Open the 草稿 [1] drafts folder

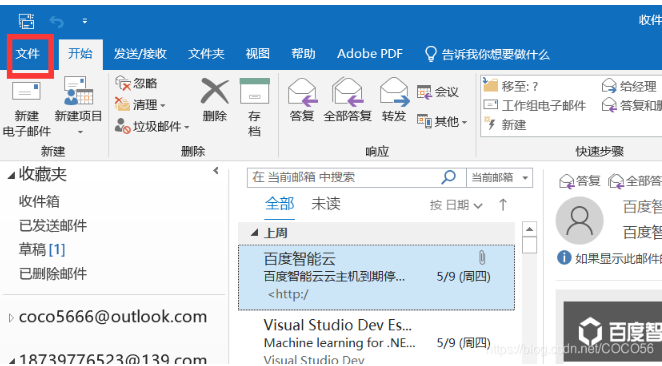coord(42,249)
